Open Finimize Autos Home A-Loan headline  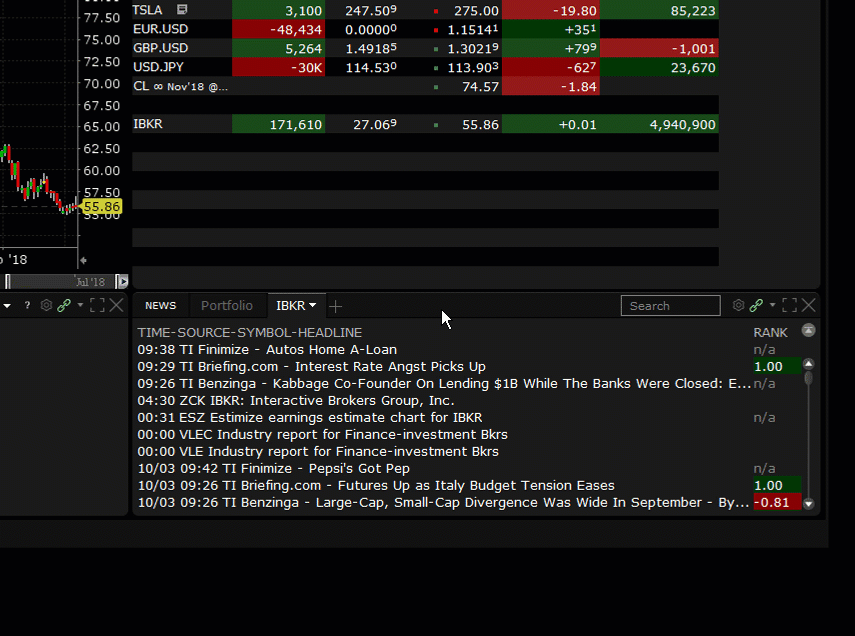coord(267,350)
